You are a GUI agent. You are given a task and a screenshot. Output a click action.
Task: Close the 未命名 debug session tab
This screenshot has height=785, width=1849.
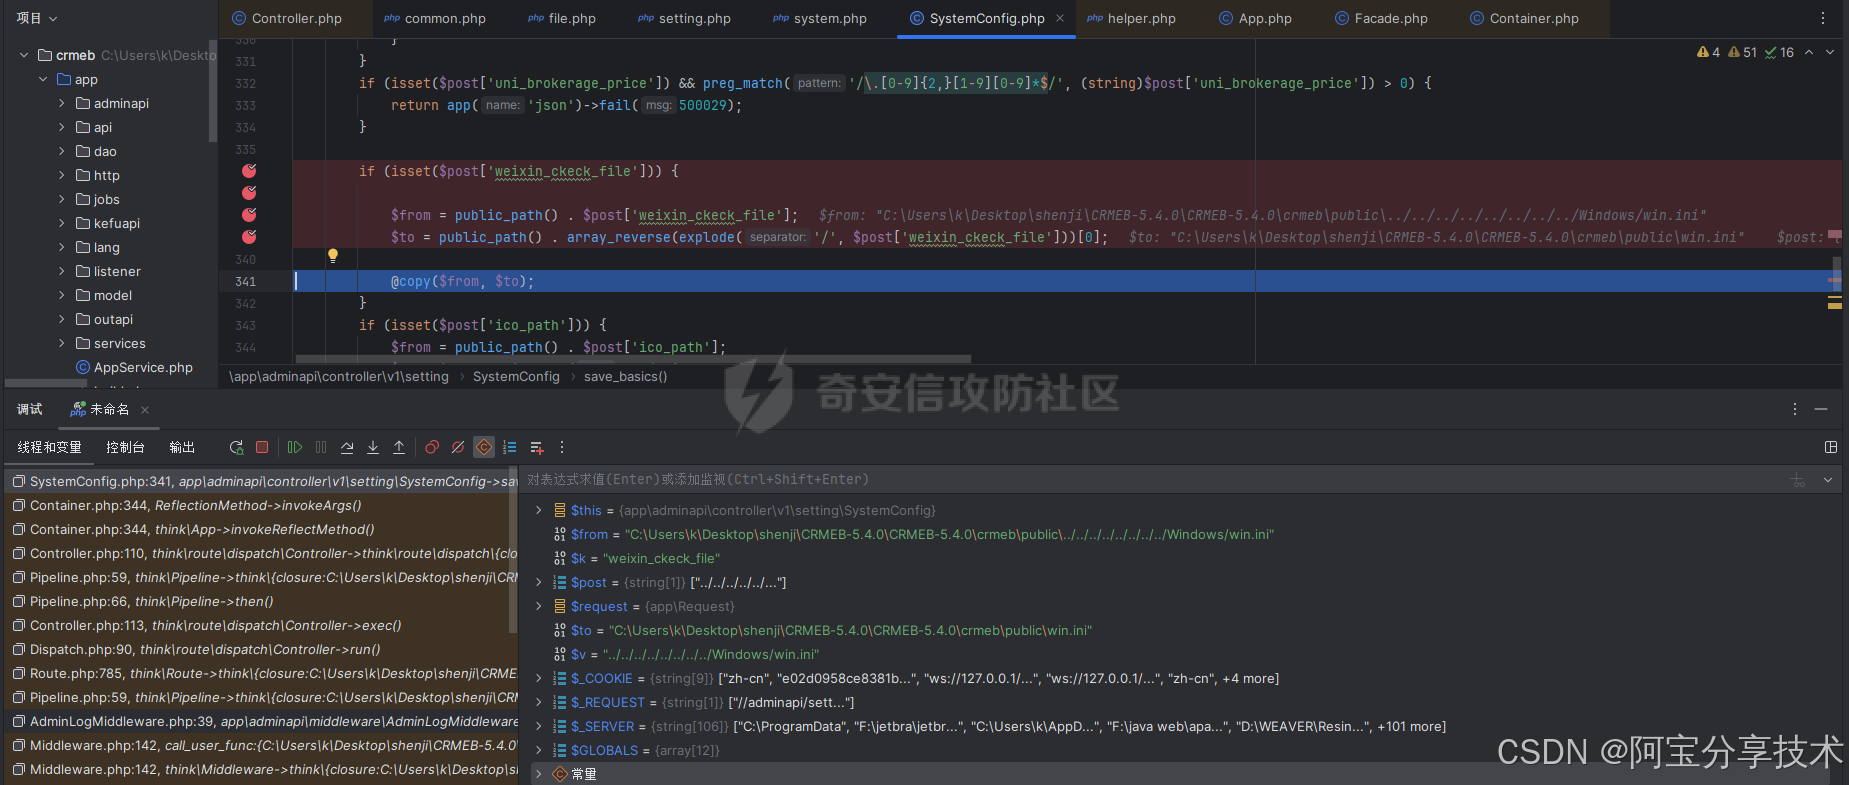145,409
